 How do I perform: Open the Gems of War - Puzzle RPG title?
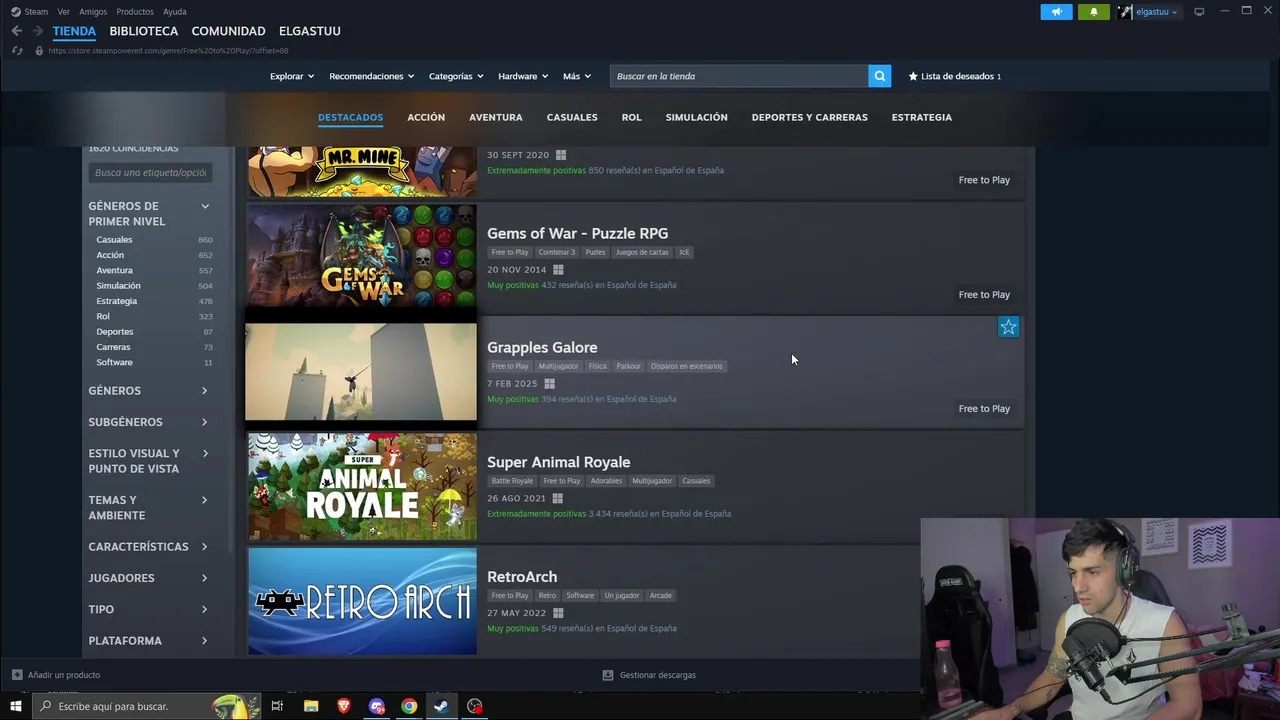tap(577, 233)
